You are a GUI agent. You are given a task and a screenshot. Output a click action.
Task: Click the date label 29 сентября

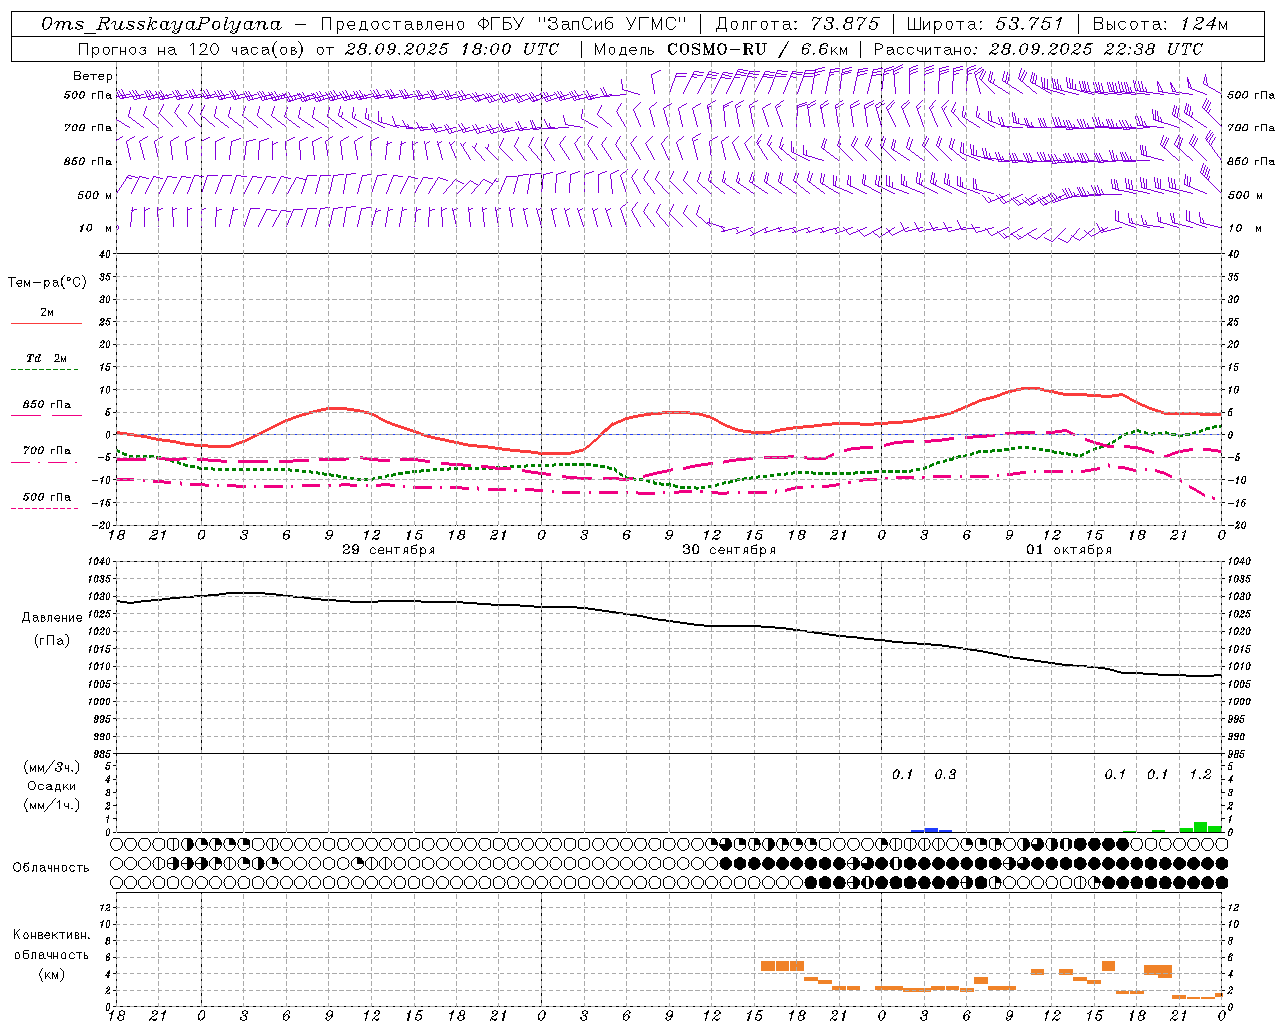(x=388, y=550)
